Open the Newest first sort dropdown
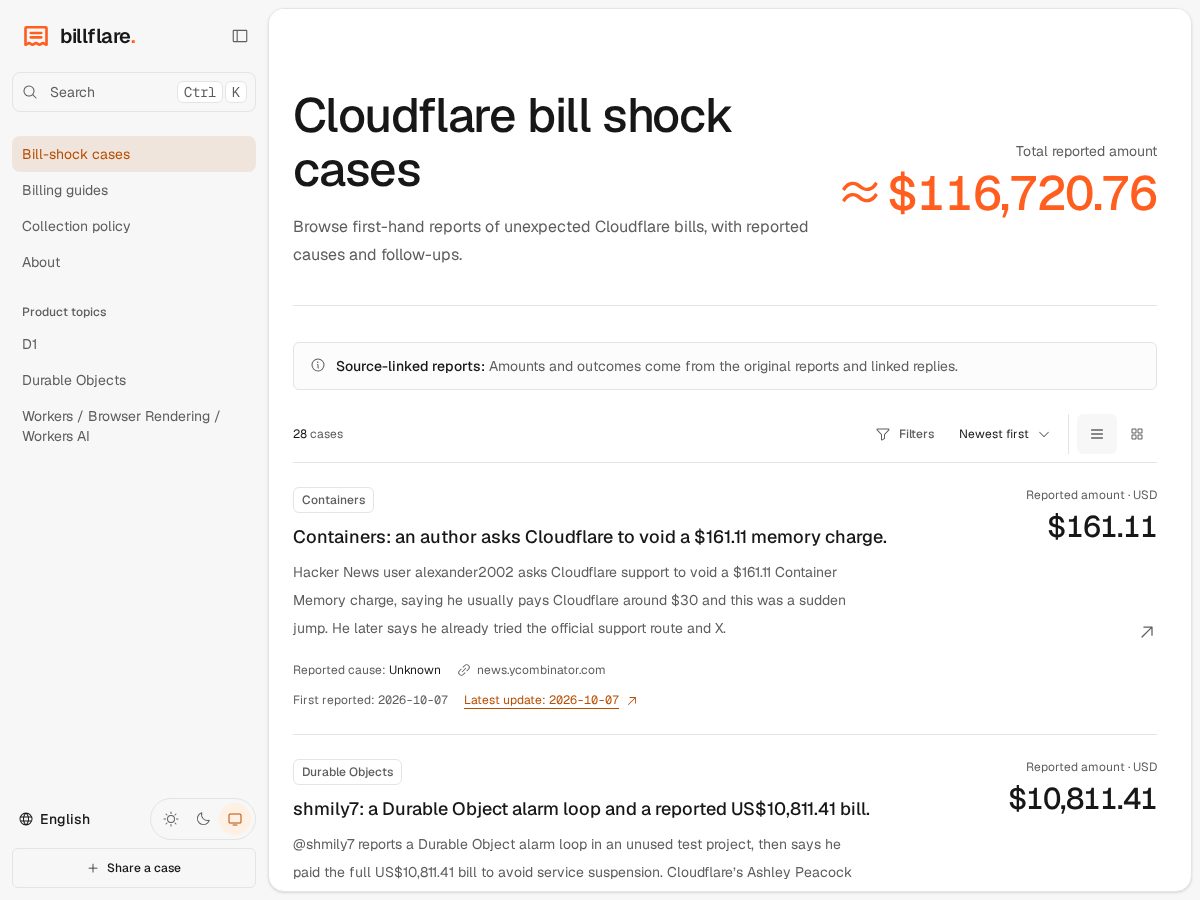 [x=1004, y=434]
